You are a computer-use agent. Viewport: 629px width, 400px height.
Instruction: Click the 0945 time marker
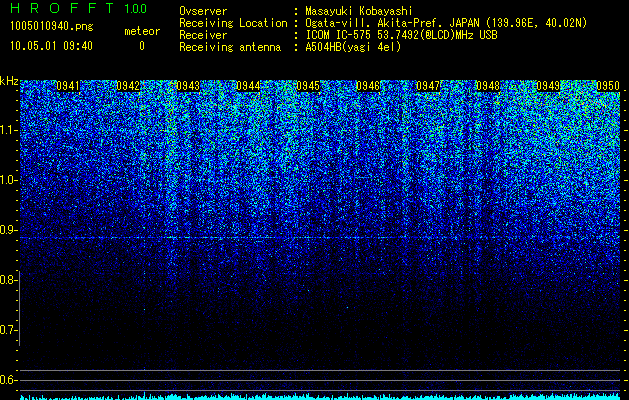click(x=308, y=86)
